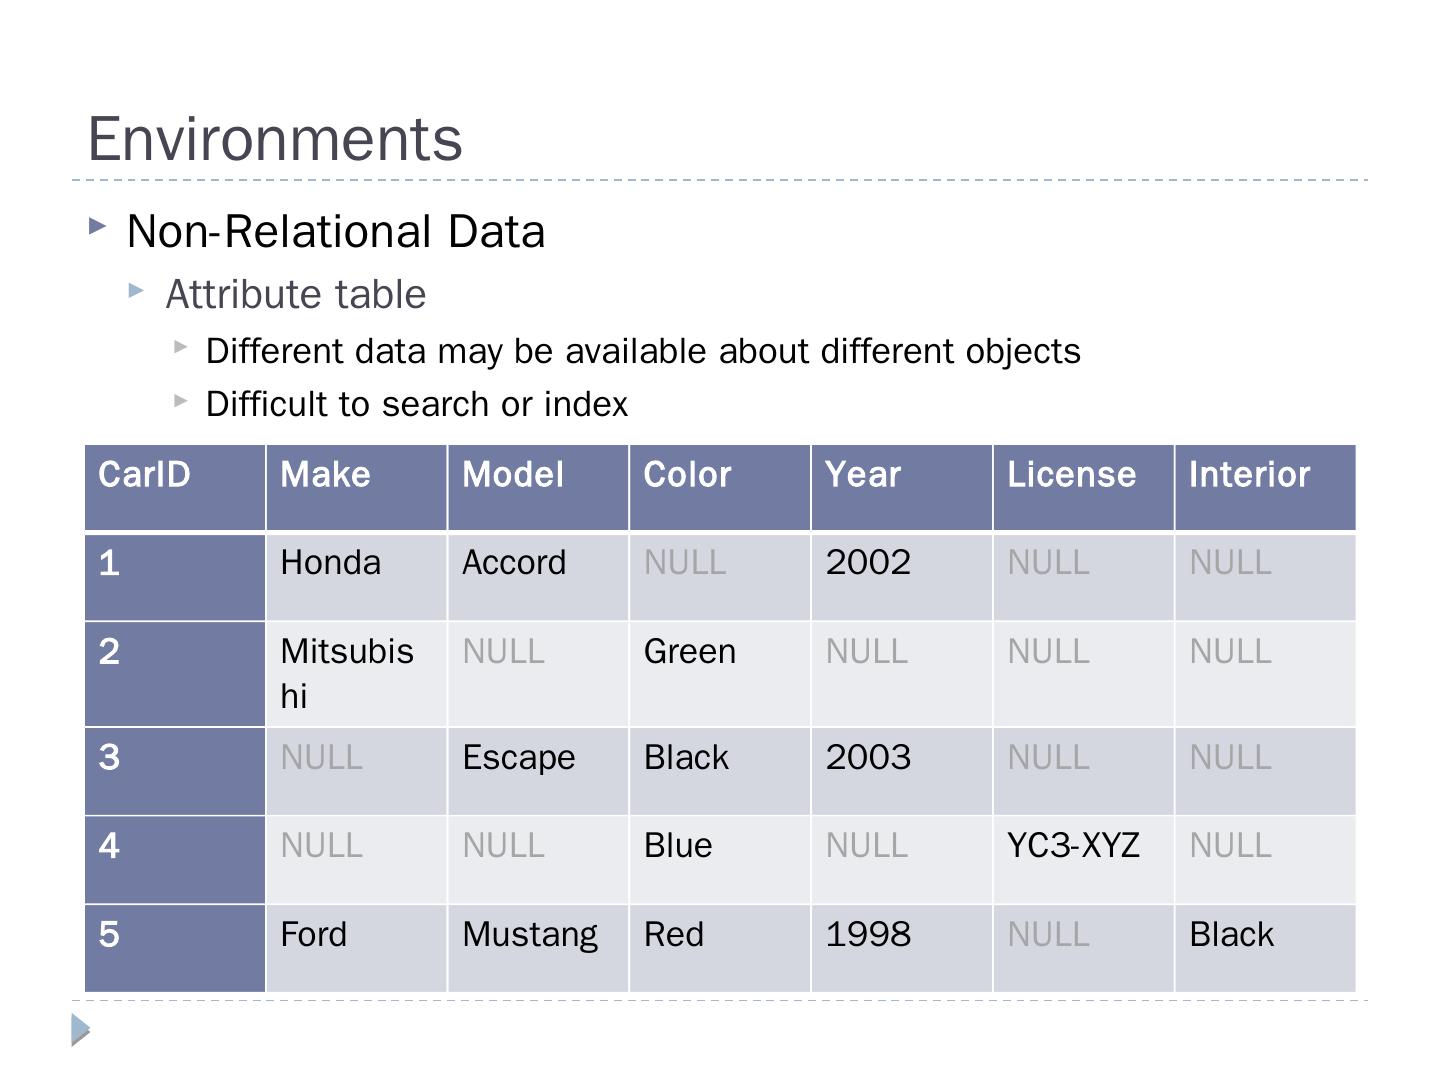
Task: Click the Make column header
Action: (x=325, y=474)
